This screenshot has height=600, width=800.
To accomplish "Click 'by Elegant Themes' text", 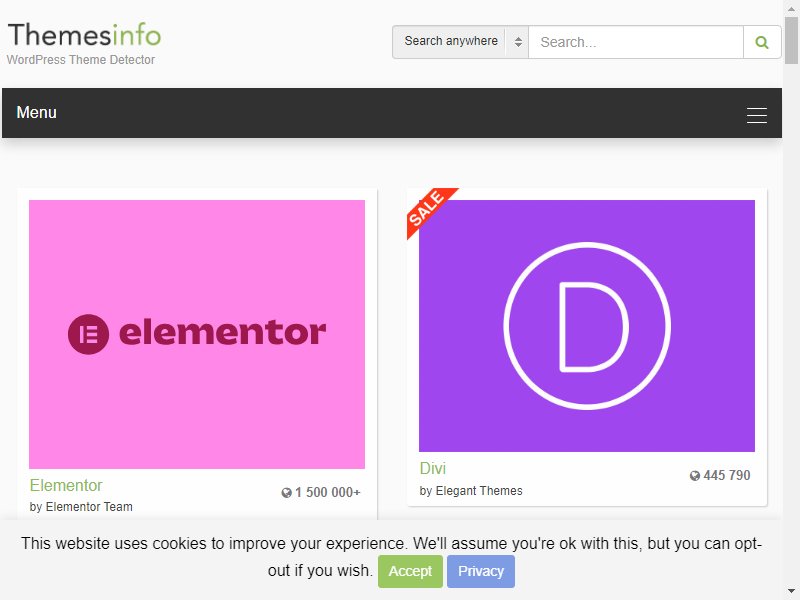I will pos(471,491).
